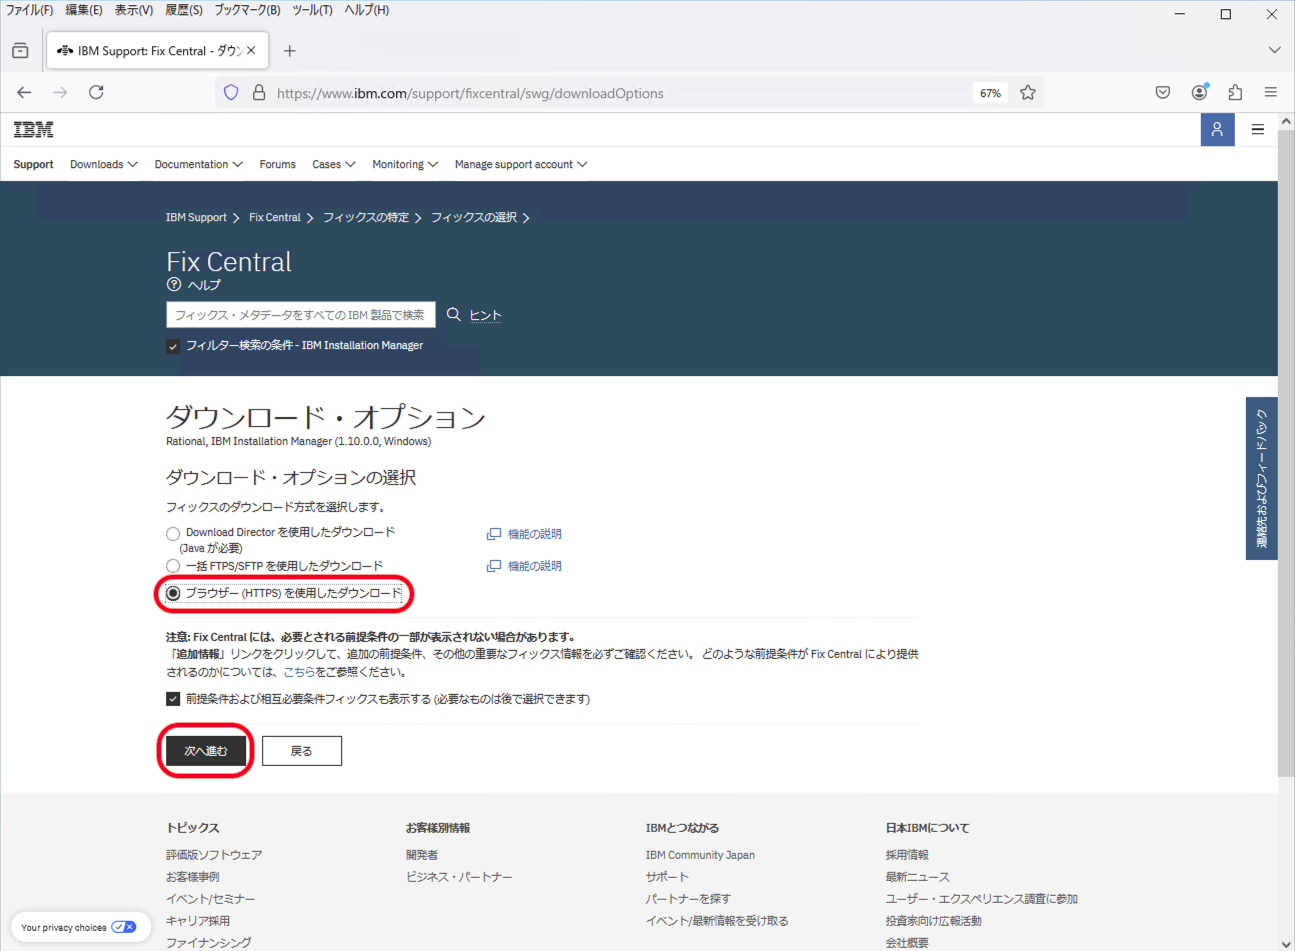
Task: Click the Support nav item
Action: click(33, 164)
